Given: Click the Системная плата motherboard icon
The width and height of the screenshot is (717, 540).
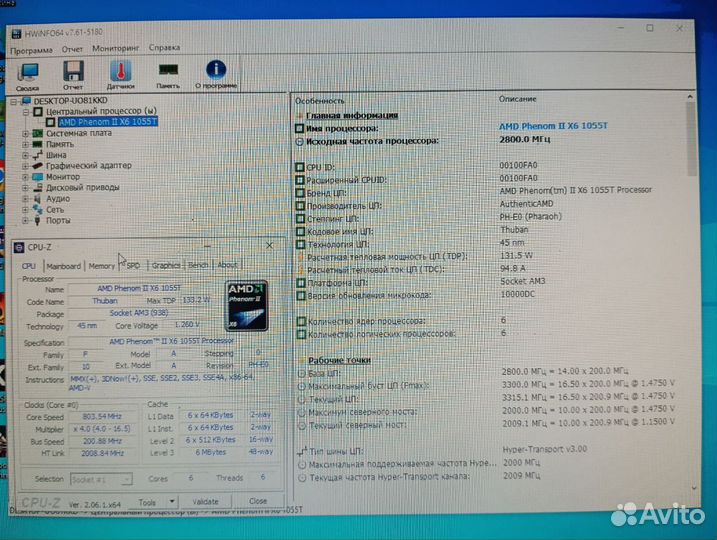Looking at the screenshot, I should click(x=37, y=133).
